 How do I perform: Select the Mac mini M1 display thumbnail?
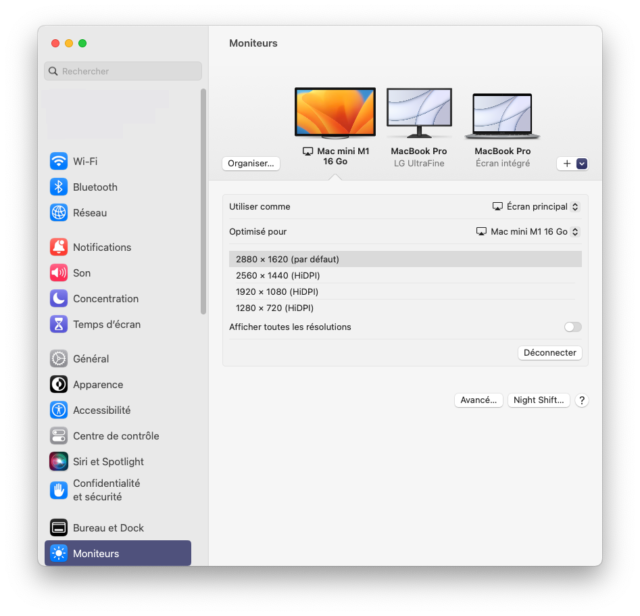tap(335, 113)
